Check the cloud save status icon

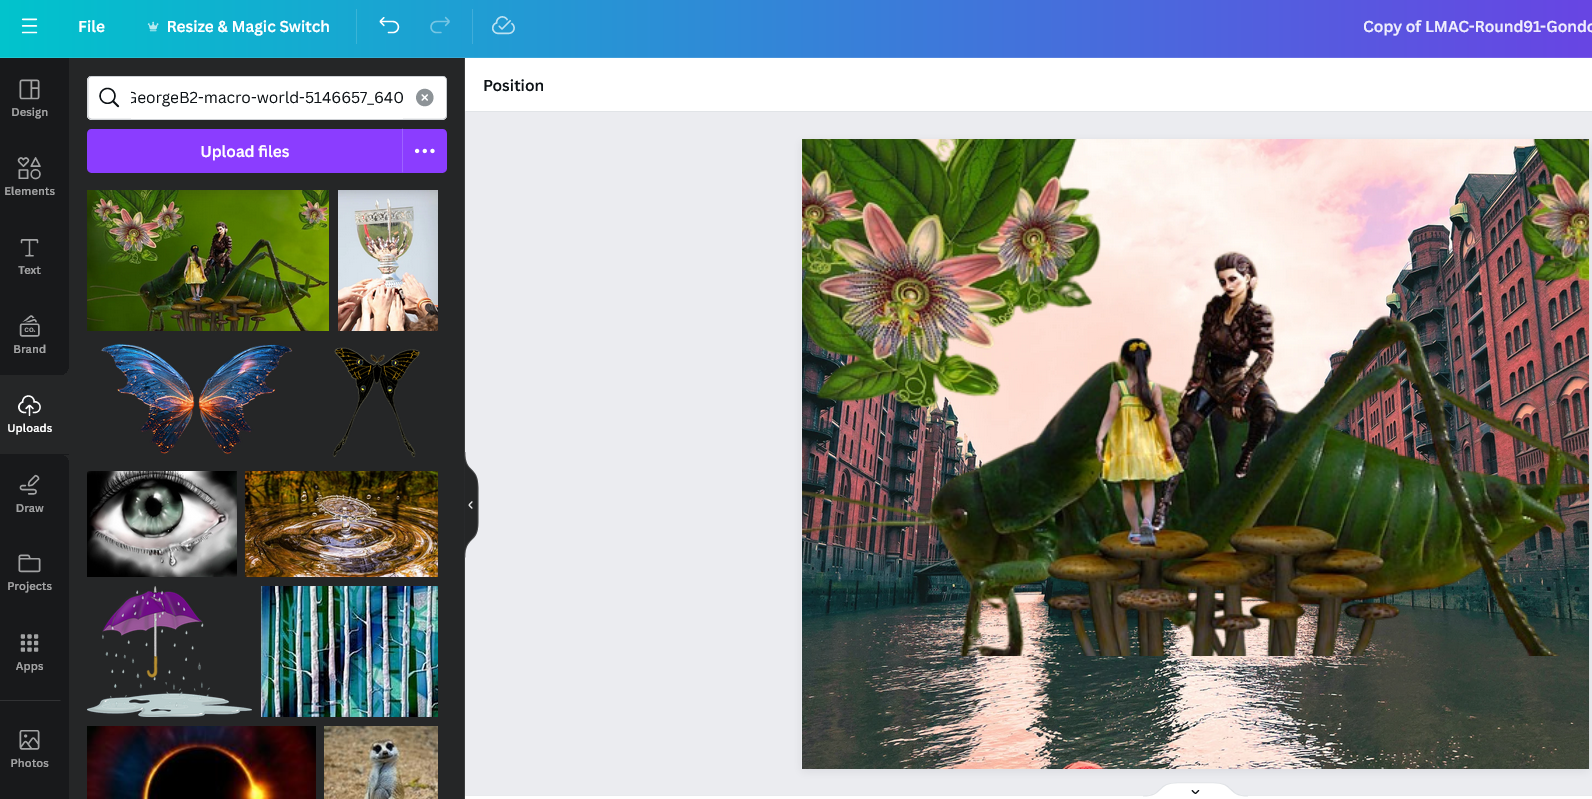pyautogui.click(x=503, y=26)
